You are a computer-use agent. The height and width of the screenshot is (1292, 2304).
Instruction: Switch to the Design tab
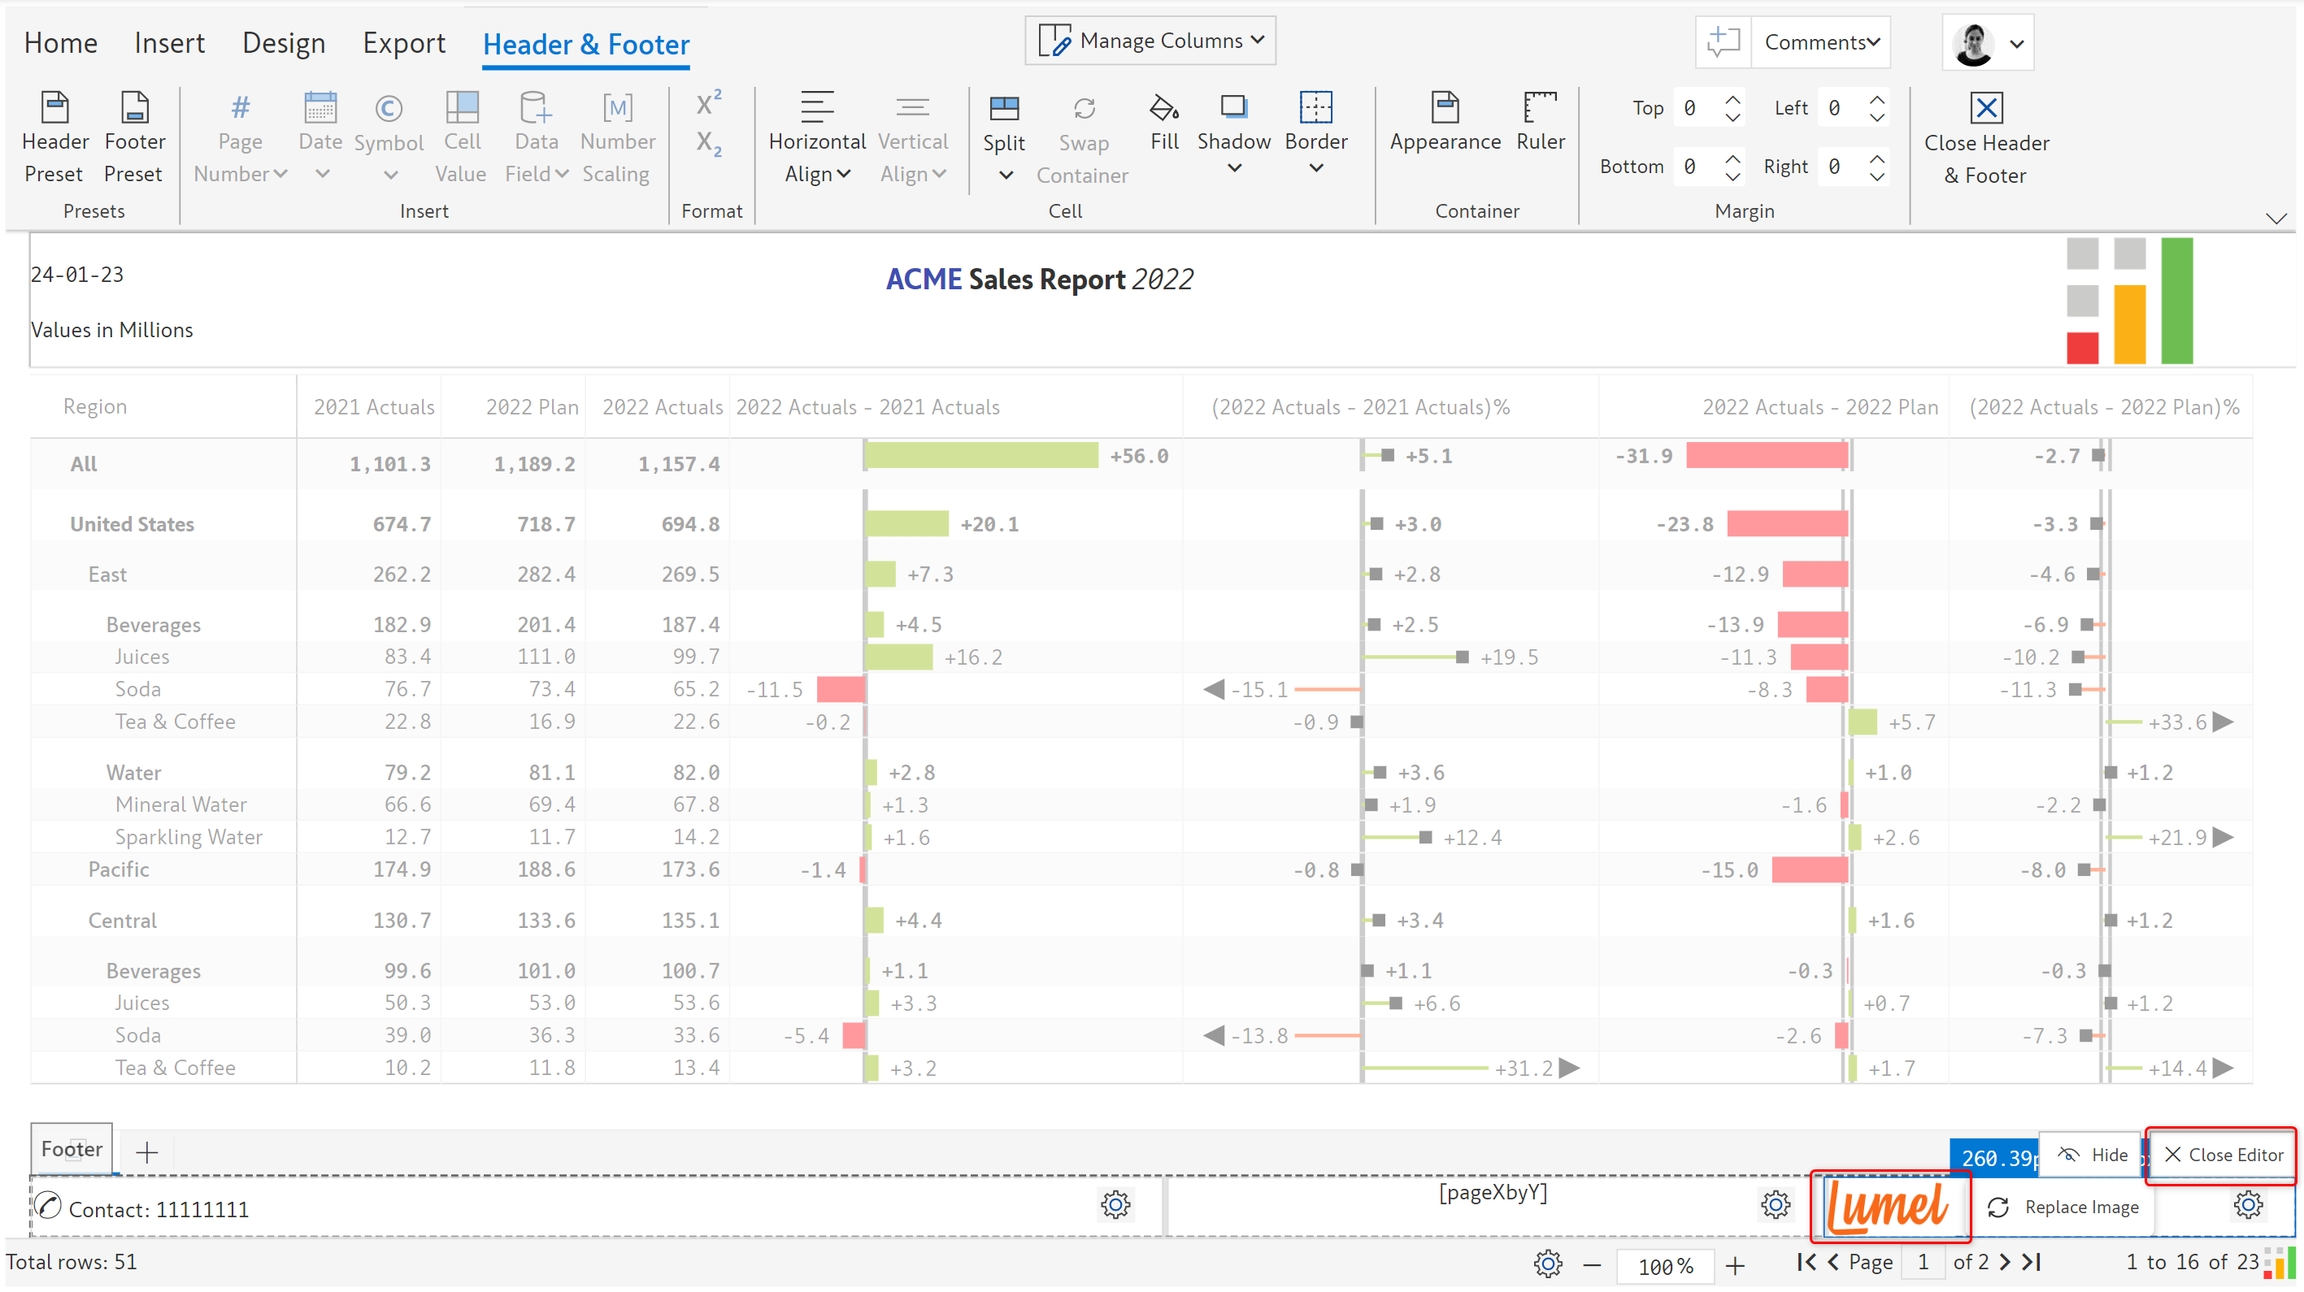click(x=284, y=43)
